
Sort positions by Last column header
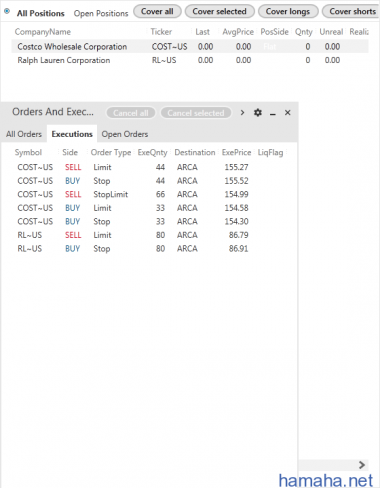[x=203, y=32]
